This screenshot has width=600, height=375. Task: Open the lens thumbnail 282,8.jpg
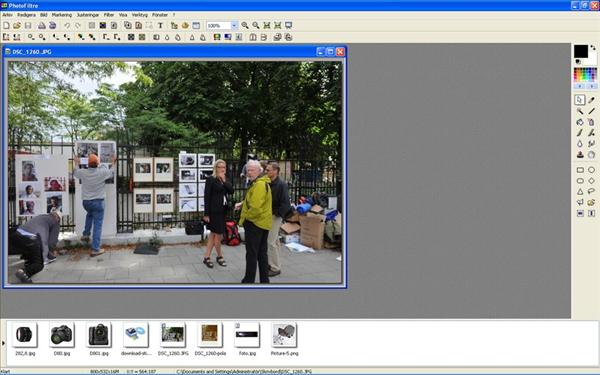pyautogui.click(x=24, y=335)
